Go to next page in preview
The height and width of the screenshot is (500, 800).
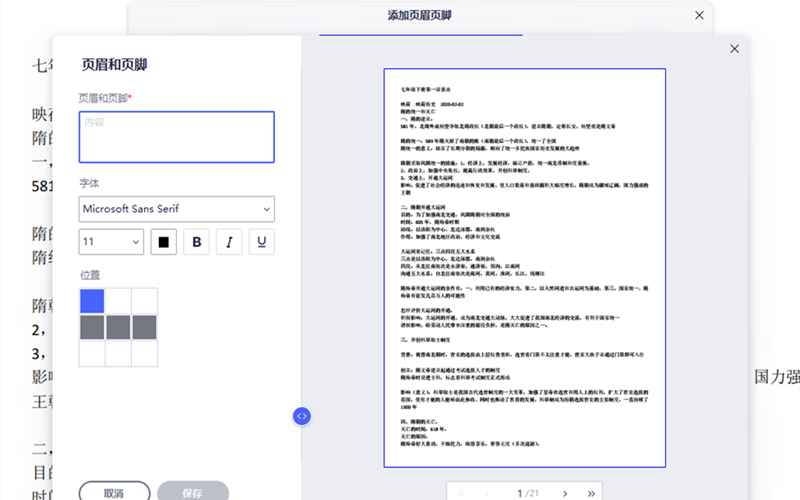pyautogui.click(x=565, y=493)
